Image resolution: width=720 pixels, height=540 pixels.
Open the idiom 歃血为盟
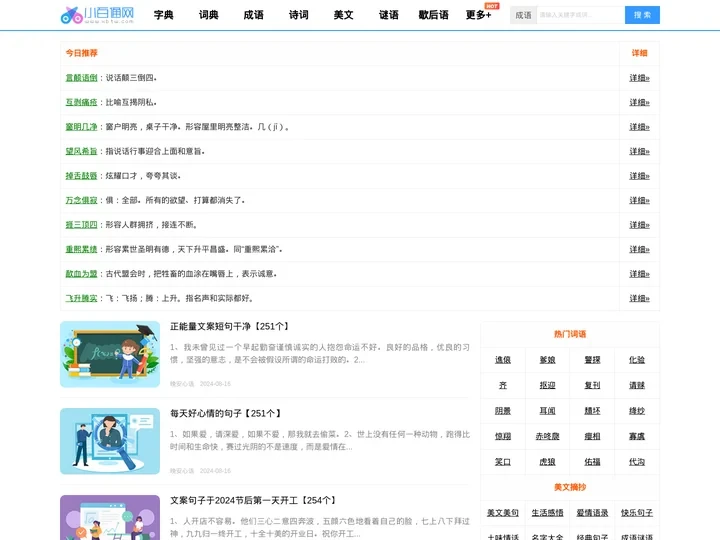pyautogui.click(x=81, y=274)
